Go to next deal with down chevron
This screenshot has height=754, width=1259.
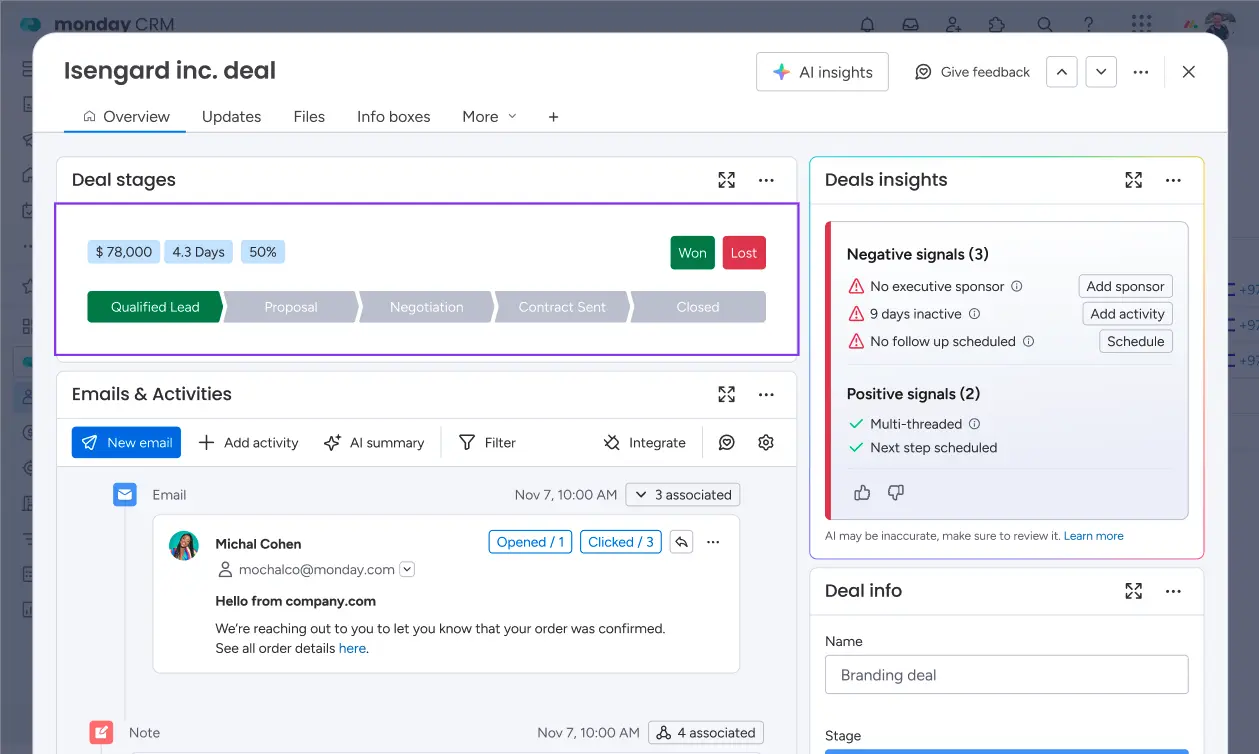tap(1101, 72)
